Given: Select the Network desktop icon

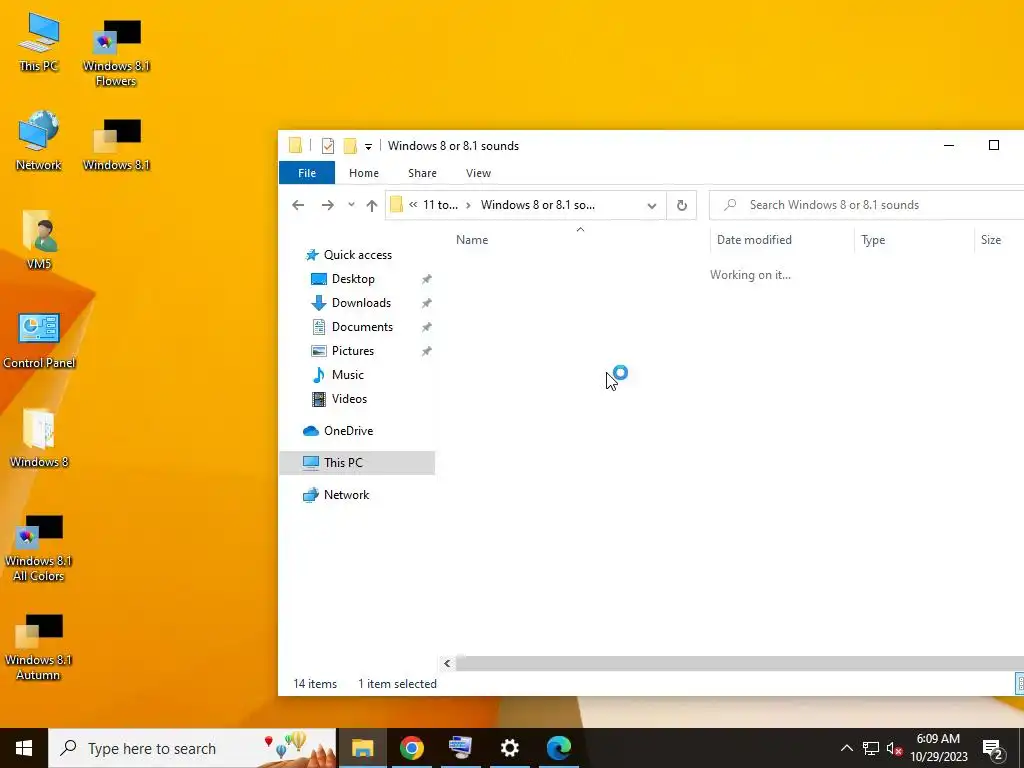Looking at the screenshot, I should click(39, 141).
